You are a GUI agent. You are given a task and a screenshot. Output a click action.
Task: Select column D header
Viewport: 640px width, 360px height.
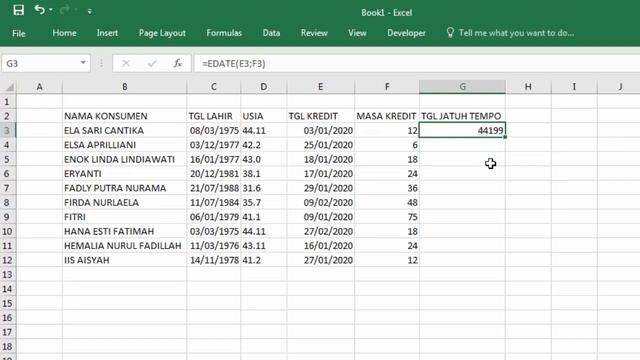pyautogui.click(x=264, y=87)
